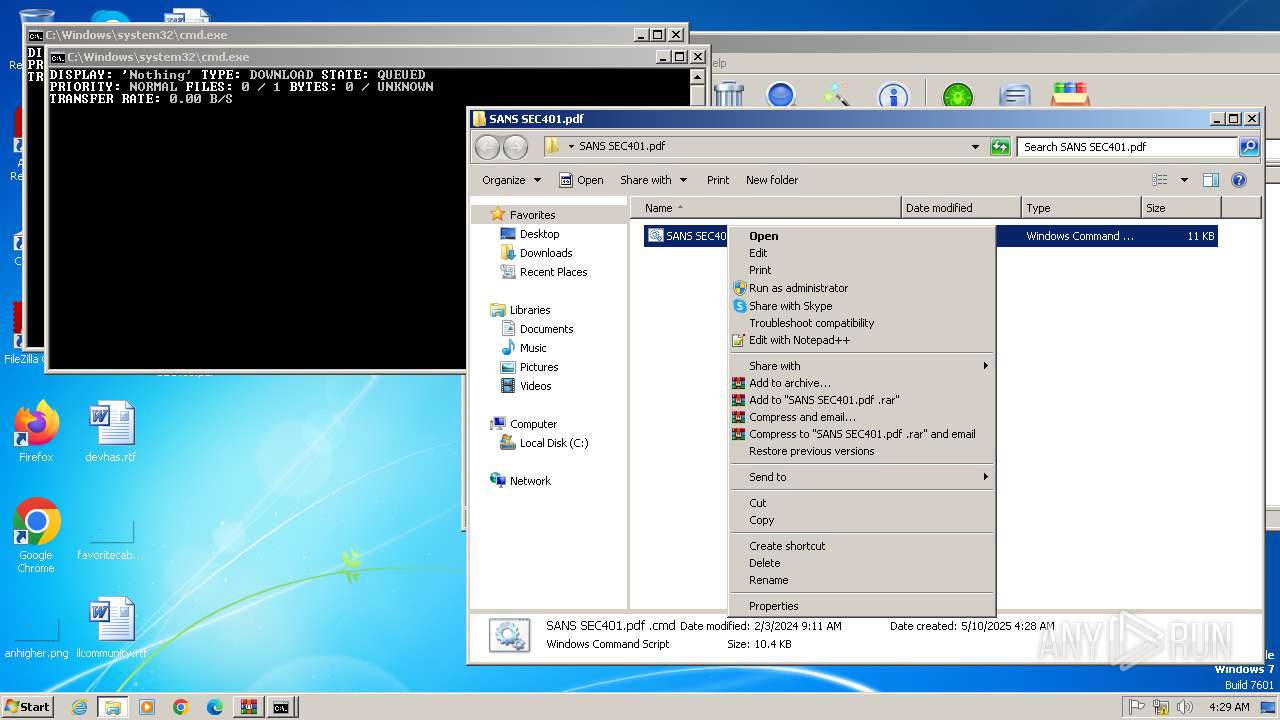Click the magic wand icon in the background toolbar
This screenshot has width=1280, height=720.
(835, 95)
